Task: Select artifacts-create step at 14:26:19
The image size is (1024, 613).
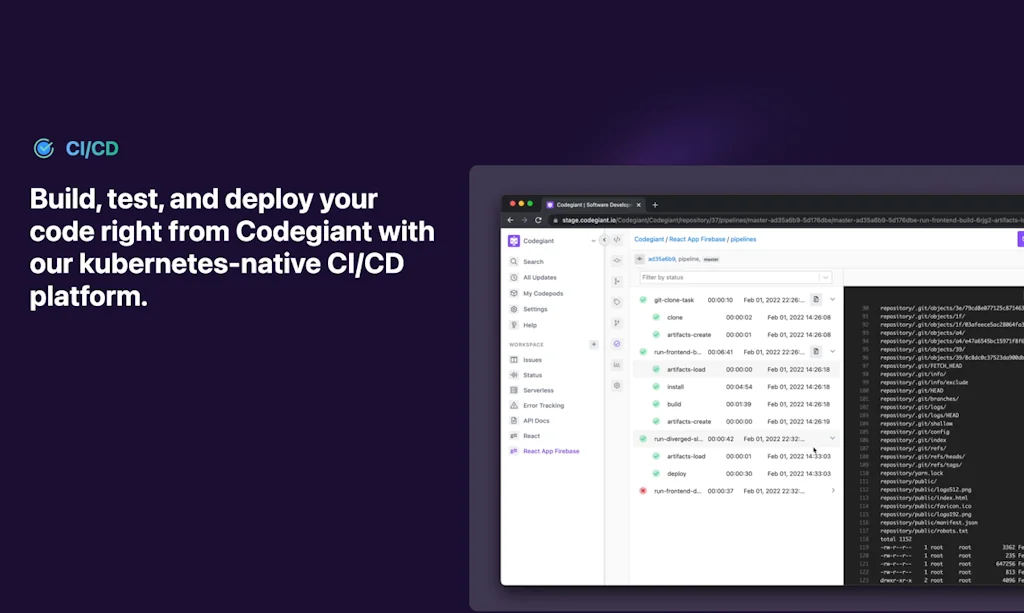Action: pos(736,422)
